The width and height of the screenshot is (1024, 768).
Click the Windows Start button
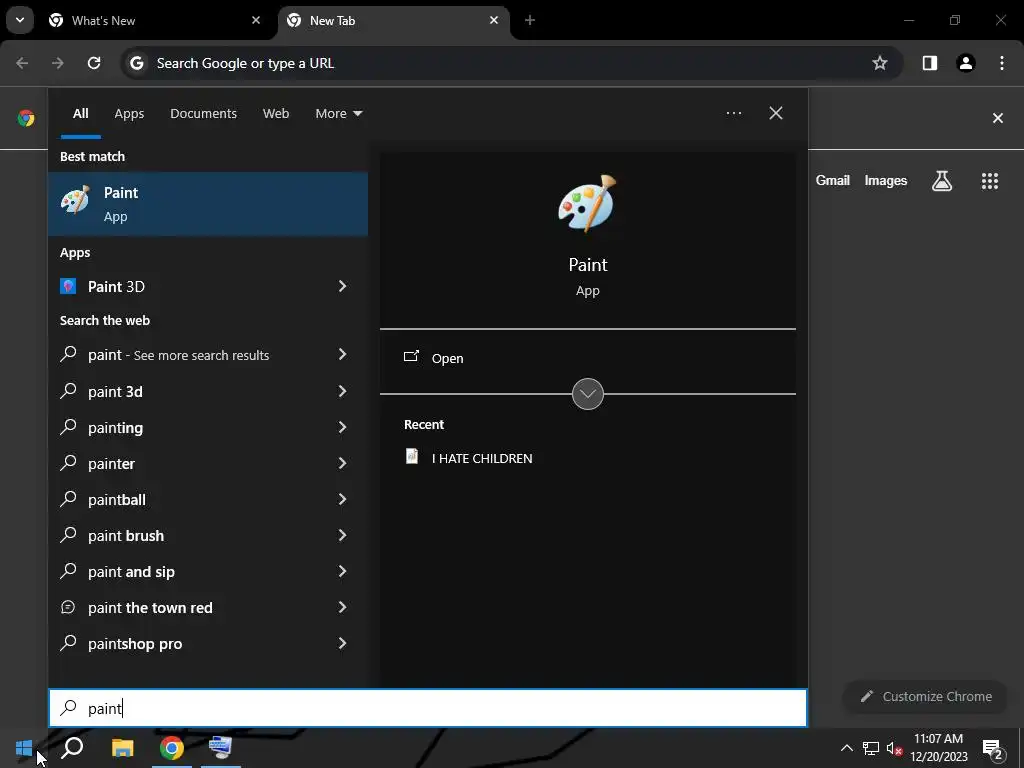[x=24, y=748]
